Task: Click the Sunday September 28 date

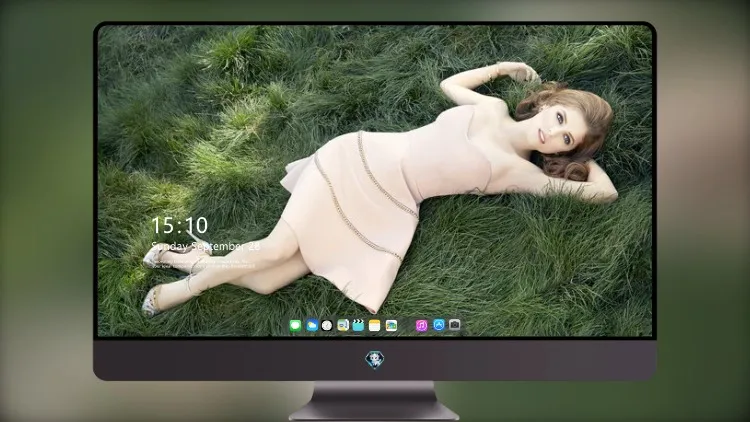Action: 205,246
